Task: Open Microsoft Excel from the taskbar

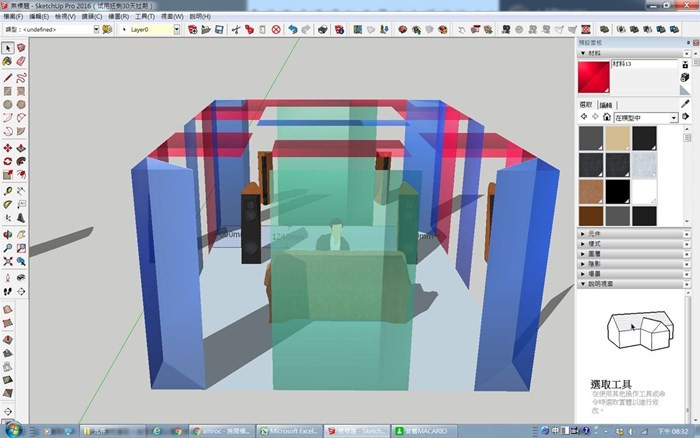Action: point(290,431)
